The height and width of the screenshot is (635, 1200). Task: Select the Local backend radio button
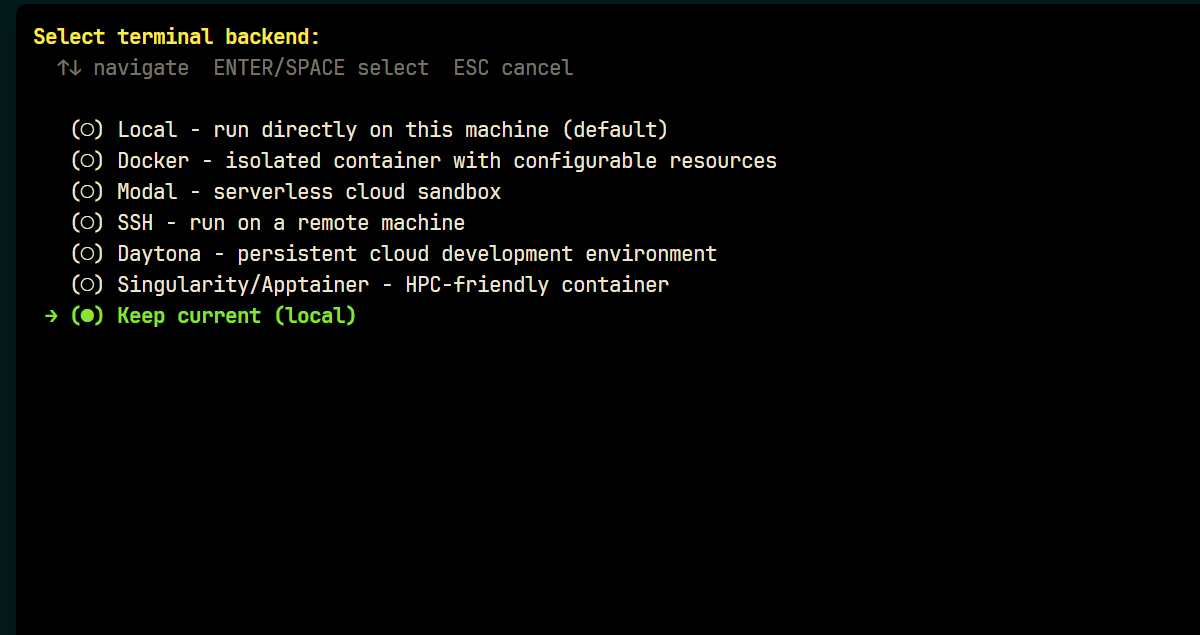pos(87,130)
